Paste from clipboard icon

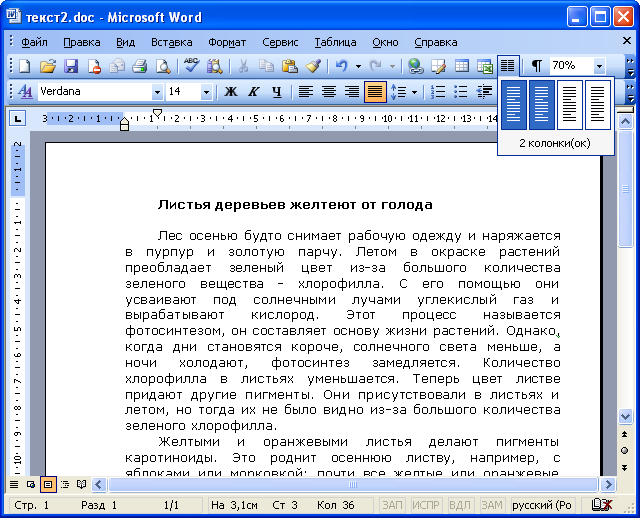(x=289, y=66)
